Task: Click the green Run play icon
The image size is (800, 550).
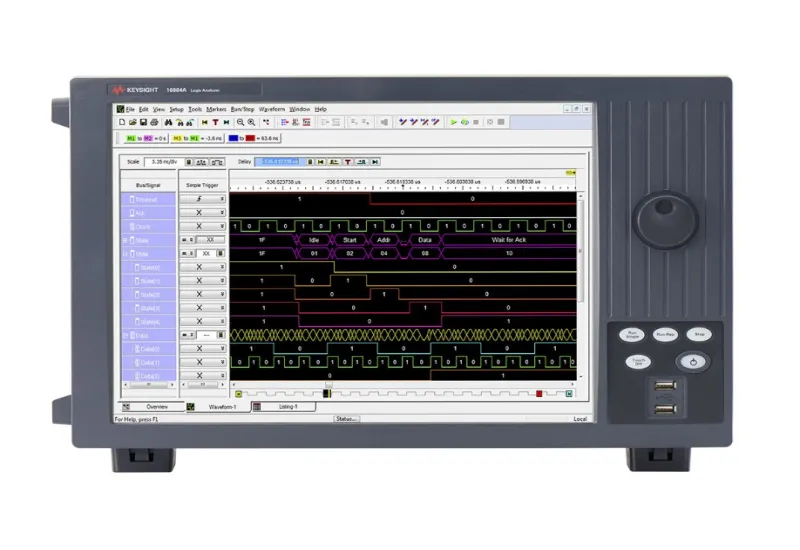Action: tap(454, 122)
